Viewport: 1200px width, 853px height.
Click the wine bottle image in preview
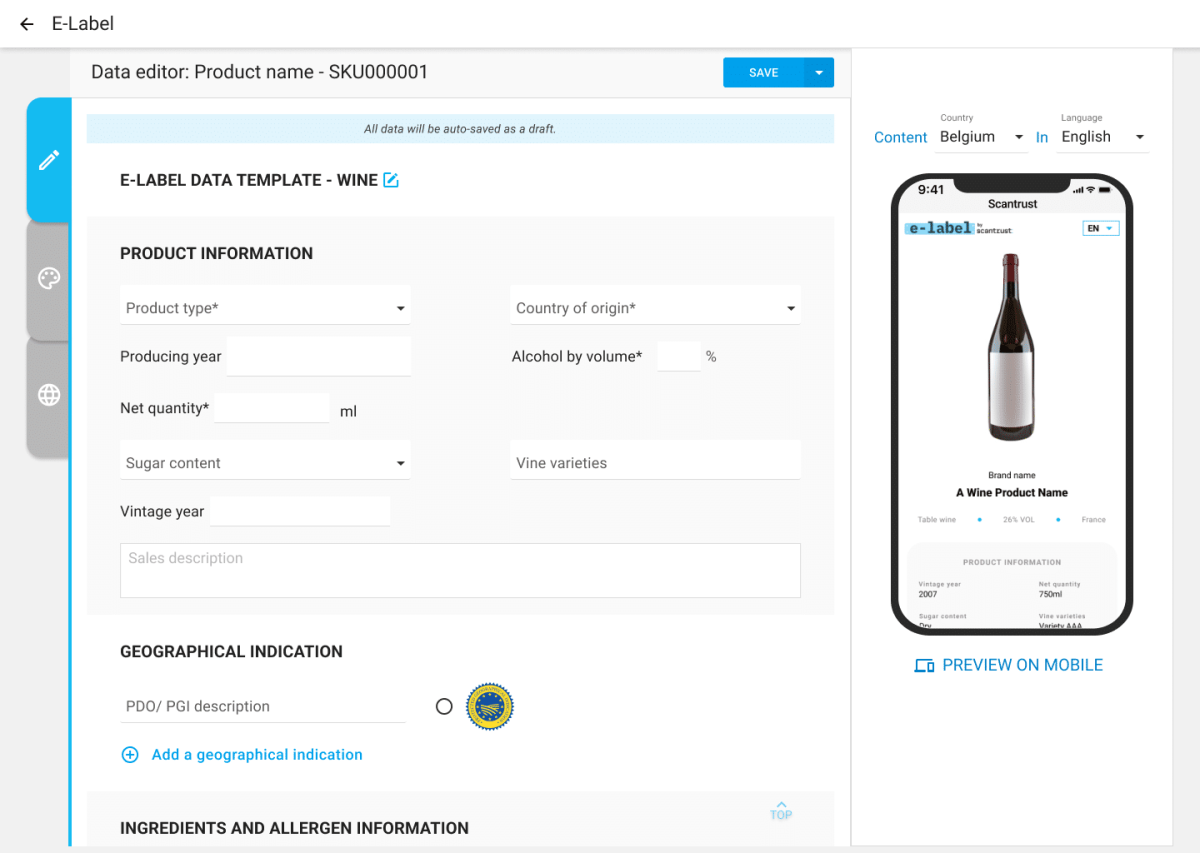pos(1011,347)
